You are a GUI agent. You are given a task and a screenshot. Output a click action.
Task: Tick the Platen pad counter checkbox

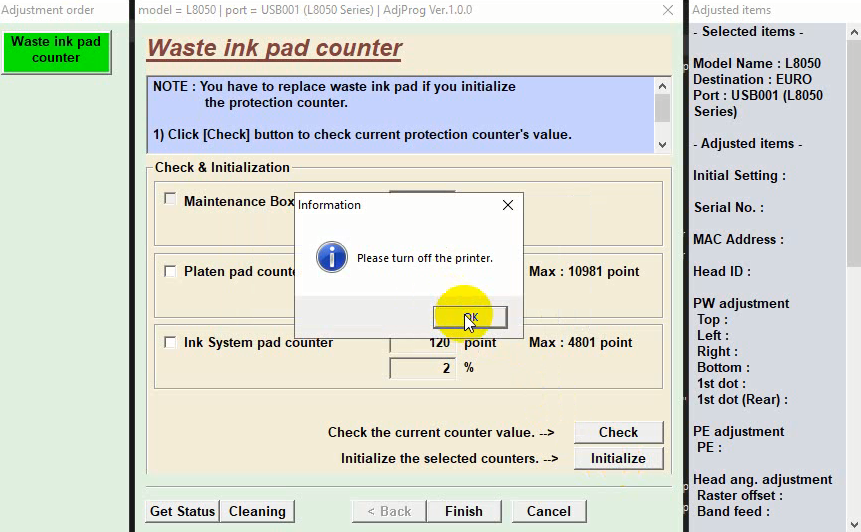(170, 271)
